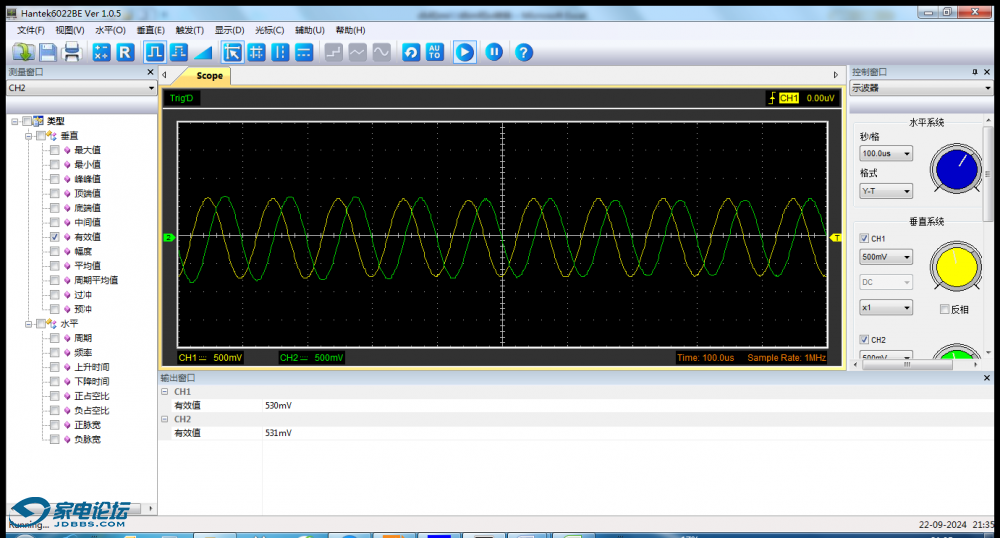Check the 峰峰值 measurement checkbox
The image size is (1000, 538).
[x=55, y=179]
